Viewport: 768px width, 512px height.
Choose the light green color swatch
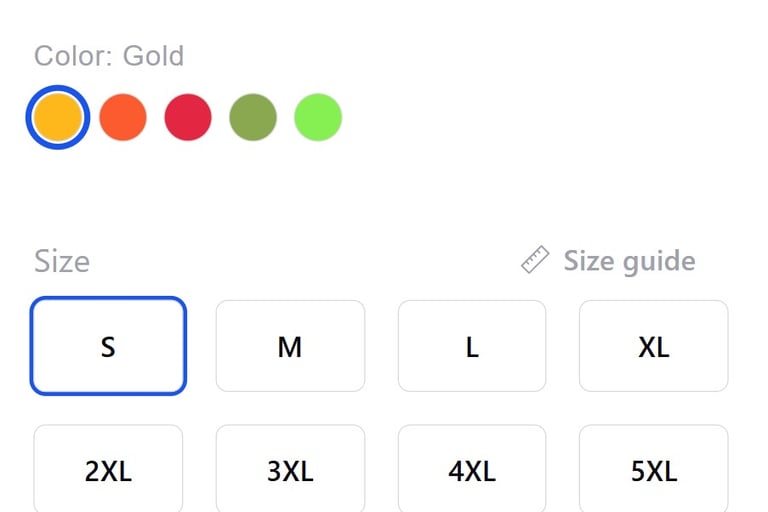tap(318, 118)
